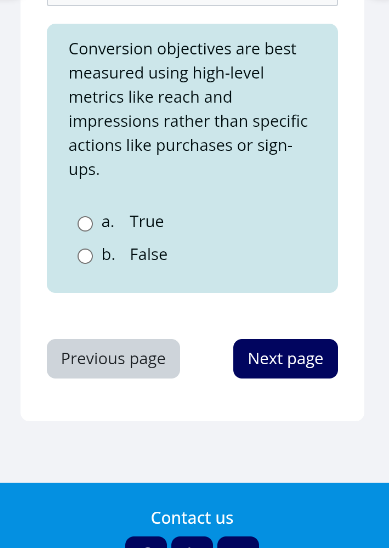Return to the Previous page
Screen dimensions: 389x548
[114, 359]
